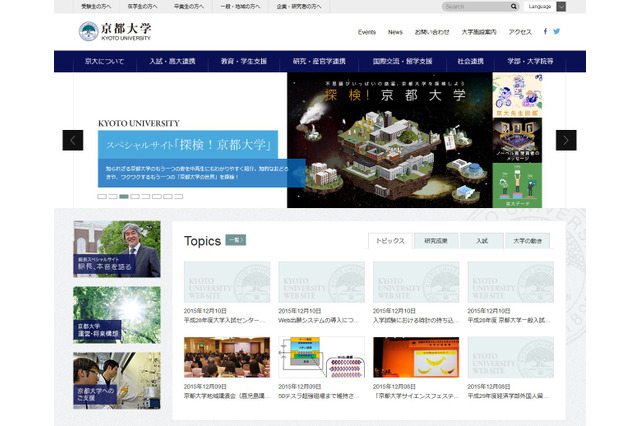The image size is (640, 426).
Task: Open the layered device diagram thumbnail
Action: click(x=321, y=357)
